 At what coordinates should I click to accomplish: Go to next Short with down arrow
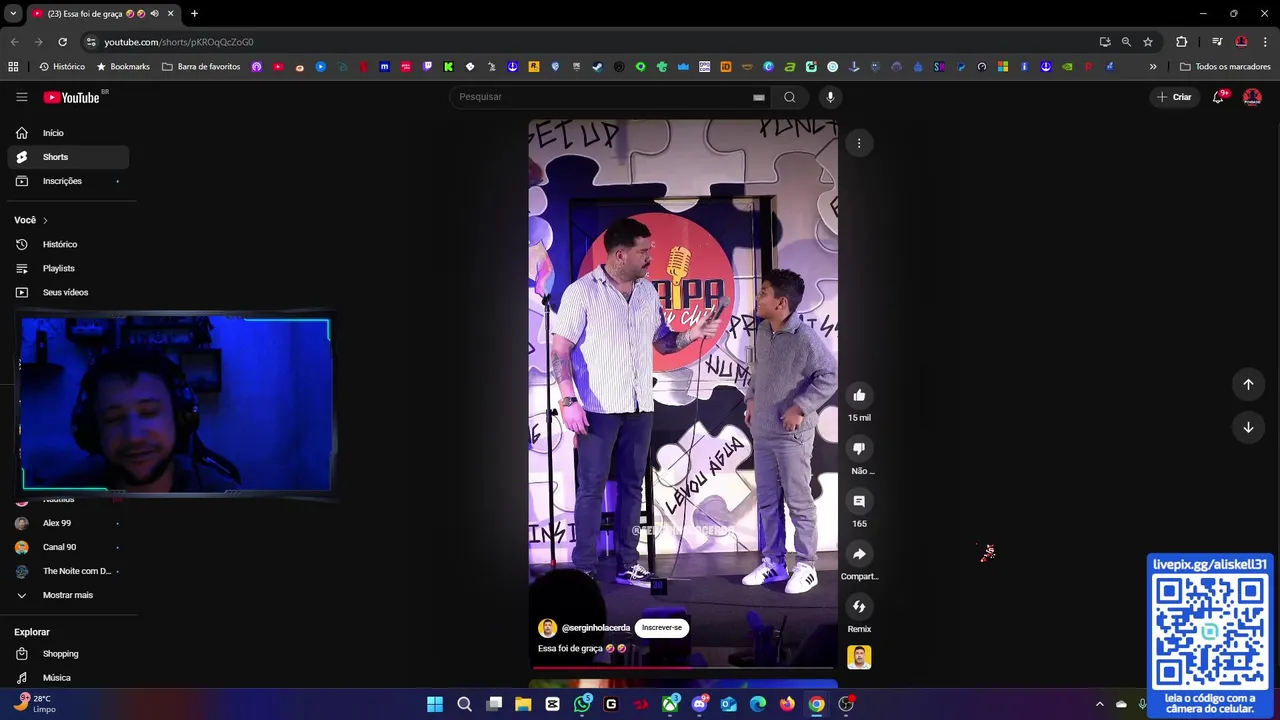click(1248, 427)
